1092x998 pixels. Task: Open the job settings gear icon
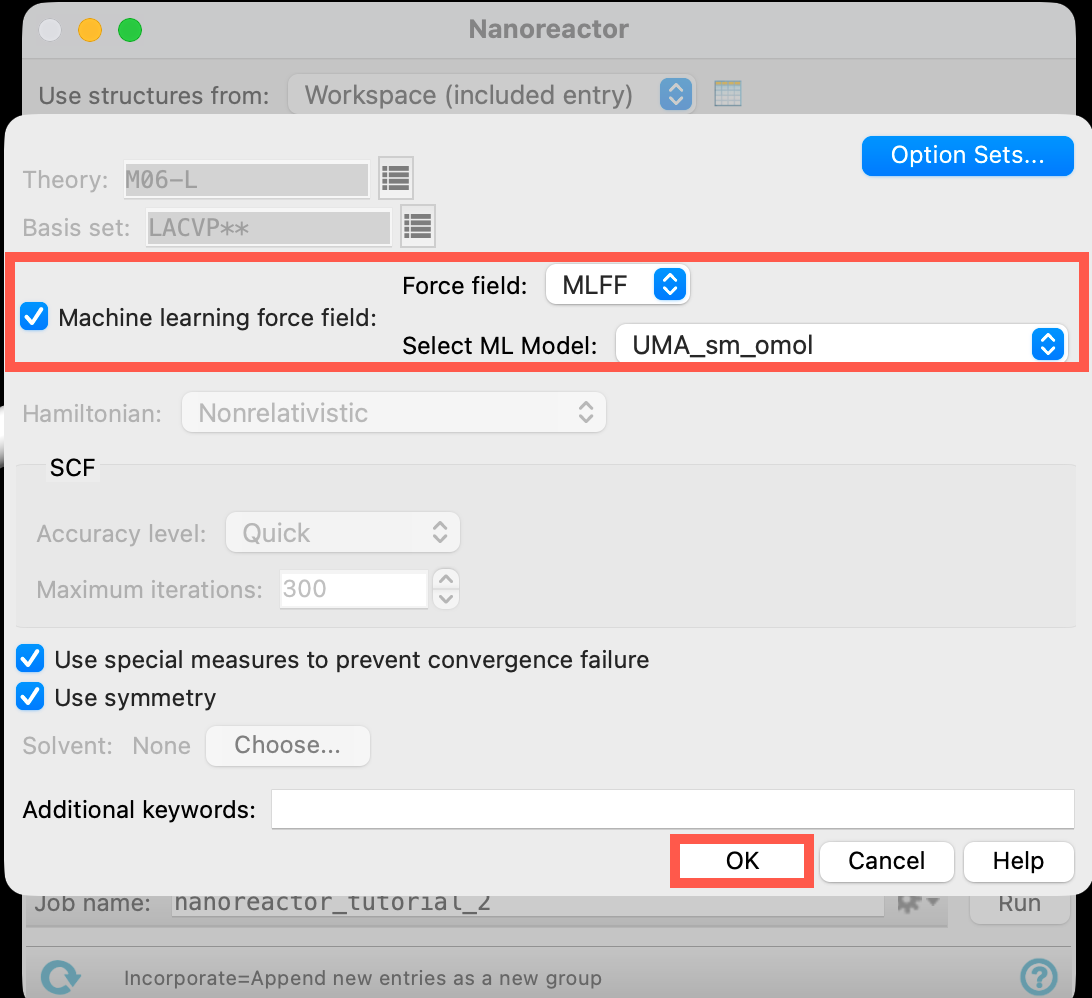point(918,903)
